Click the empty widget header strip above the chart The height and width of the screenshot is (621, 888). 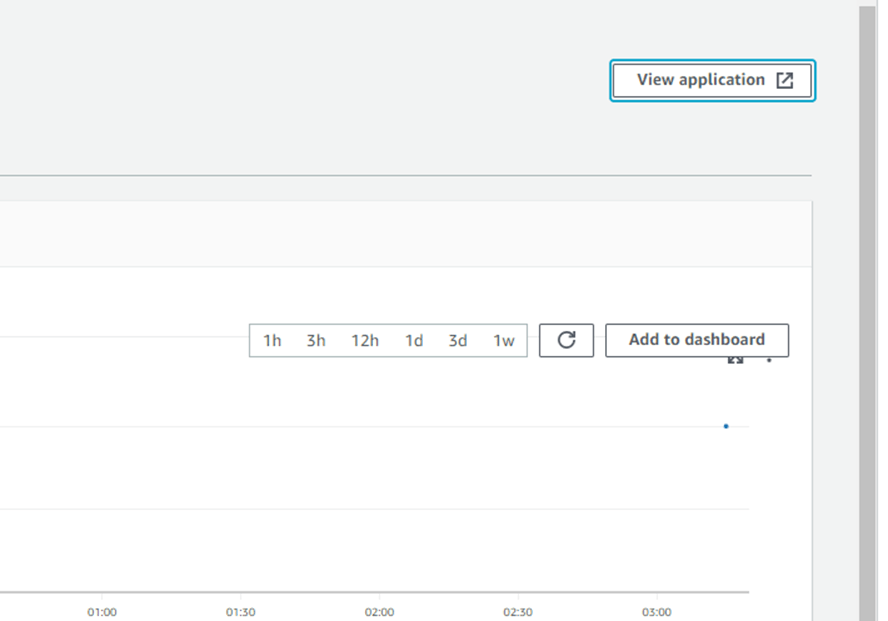(400, 234)
